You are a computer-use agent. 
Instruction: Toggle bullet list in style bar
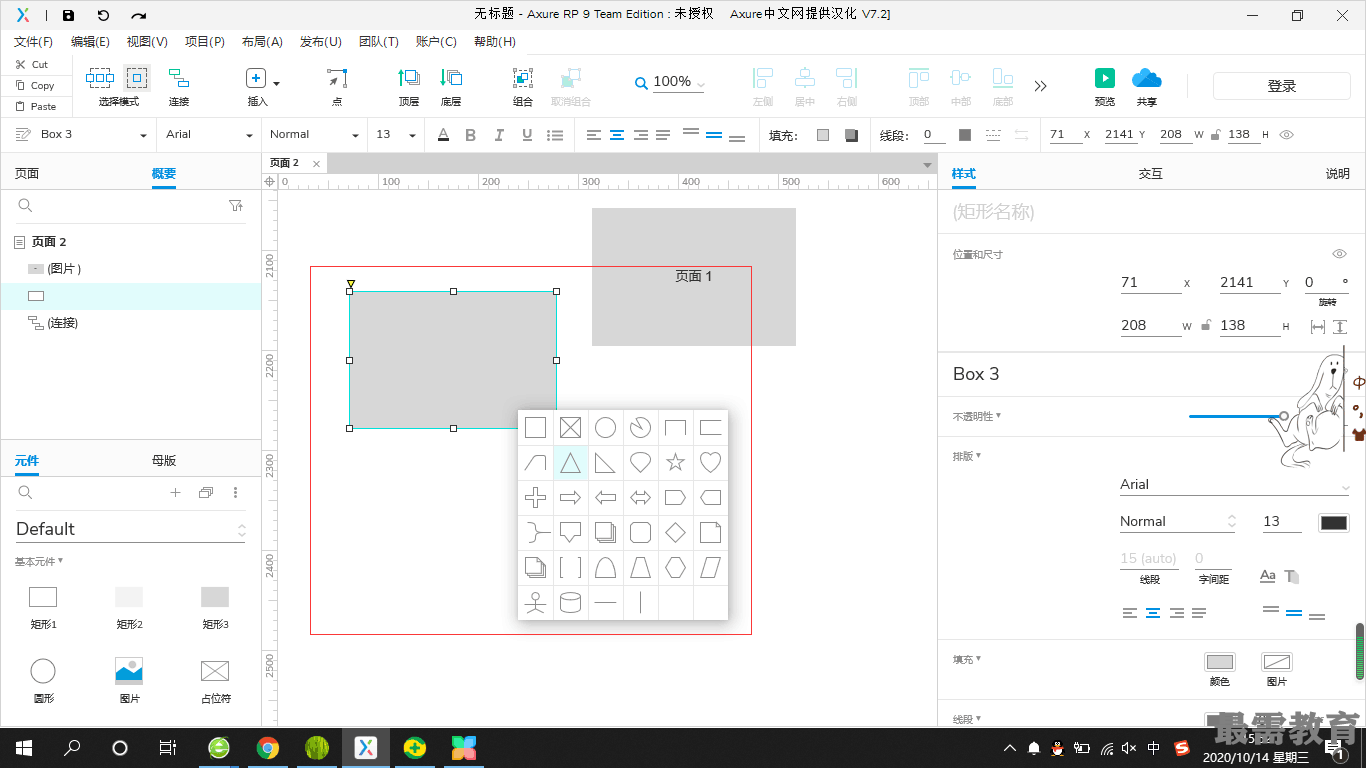(555, 135)
